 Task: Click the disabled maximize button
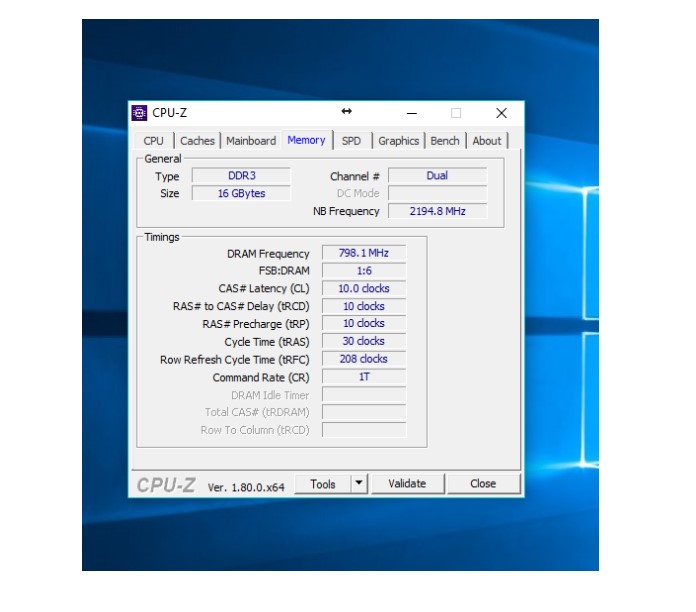pyautogui.click(x=456, y=113)
